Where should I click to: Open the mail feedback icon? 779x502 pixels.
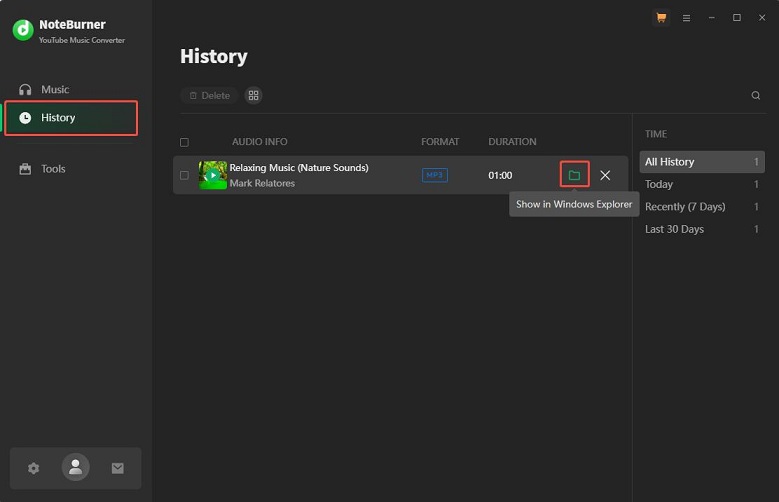click(x=118, y=468)
